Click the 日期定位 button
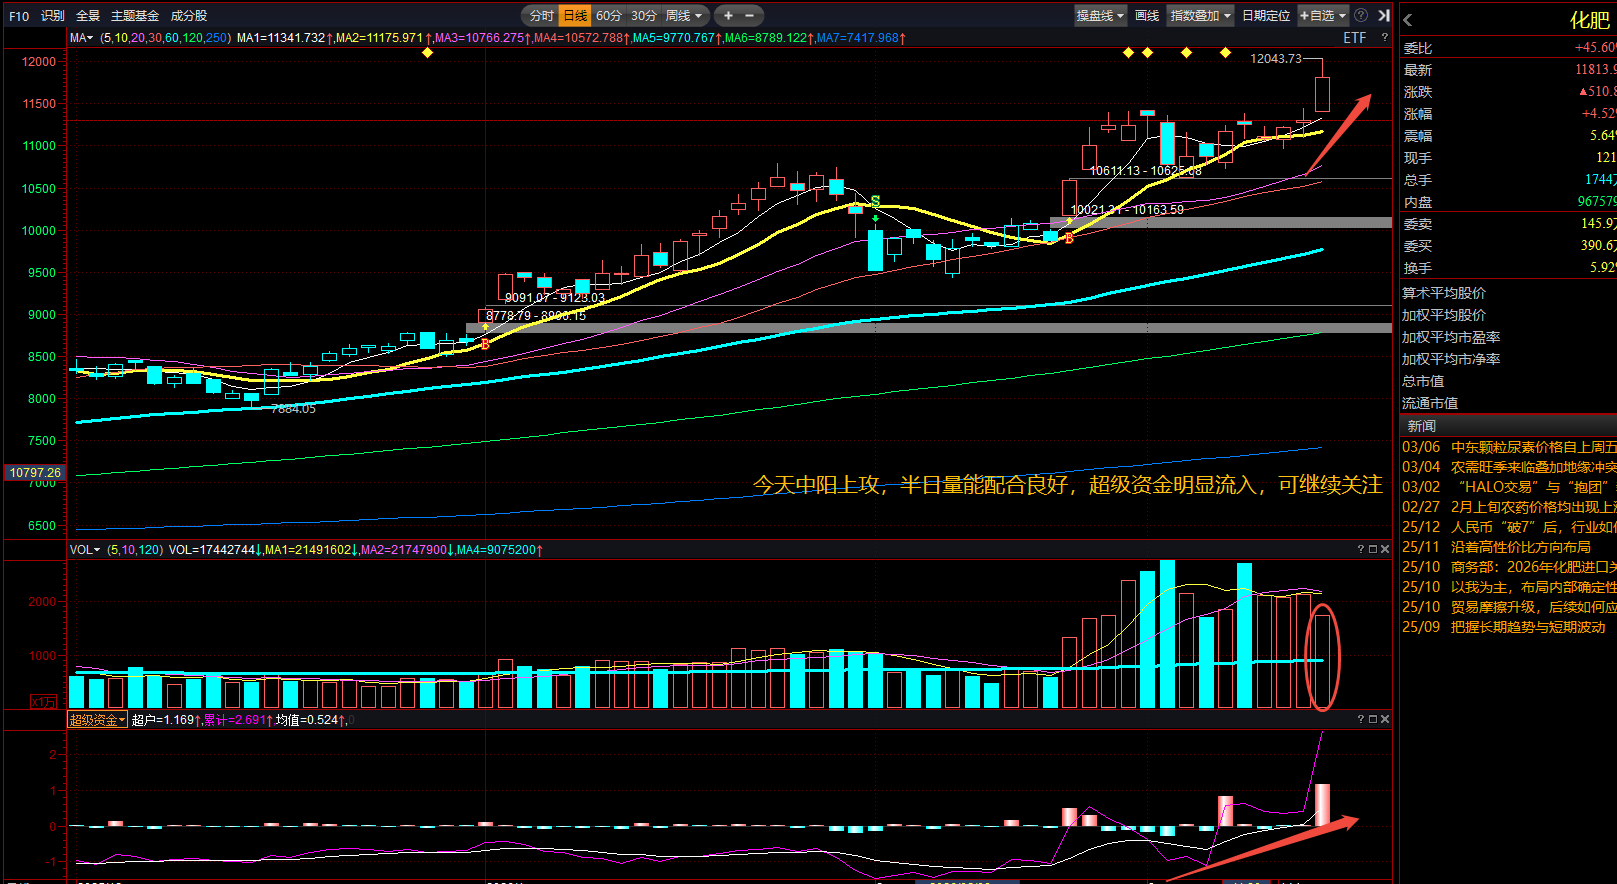Viewport: 1617px width, 884px height. point(1266,16)
